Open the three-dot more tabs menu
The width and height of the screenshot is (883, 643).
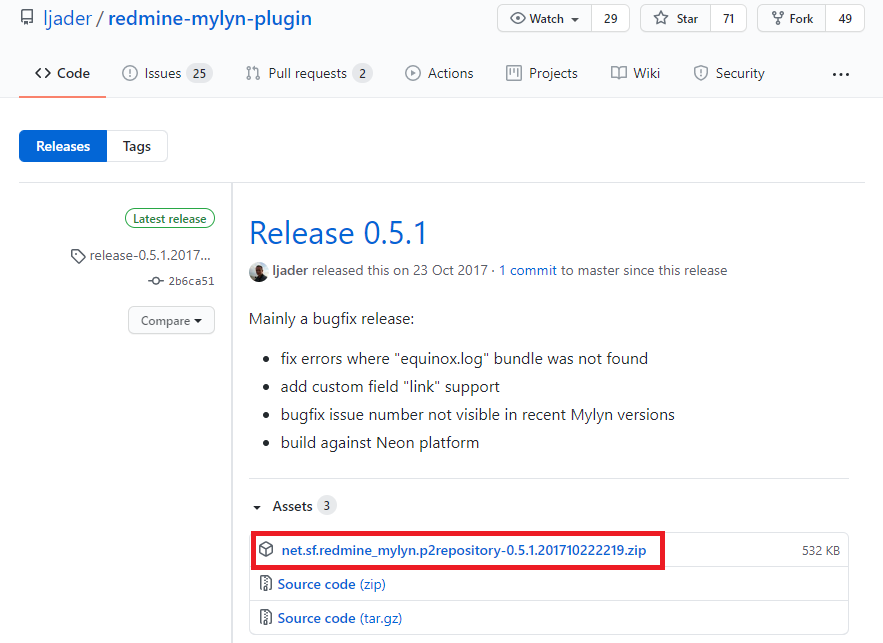coord(840,74)
